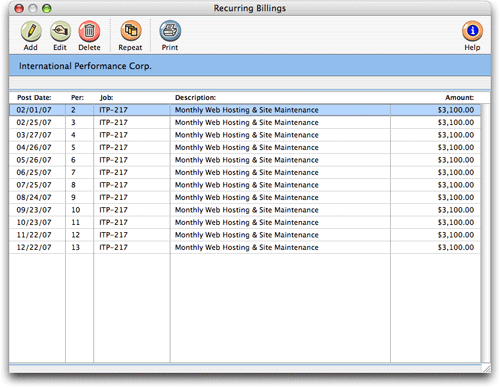Click the $3,100.00 amount in 11/22/07 row

pyautogui.click(x=456, y=235)
